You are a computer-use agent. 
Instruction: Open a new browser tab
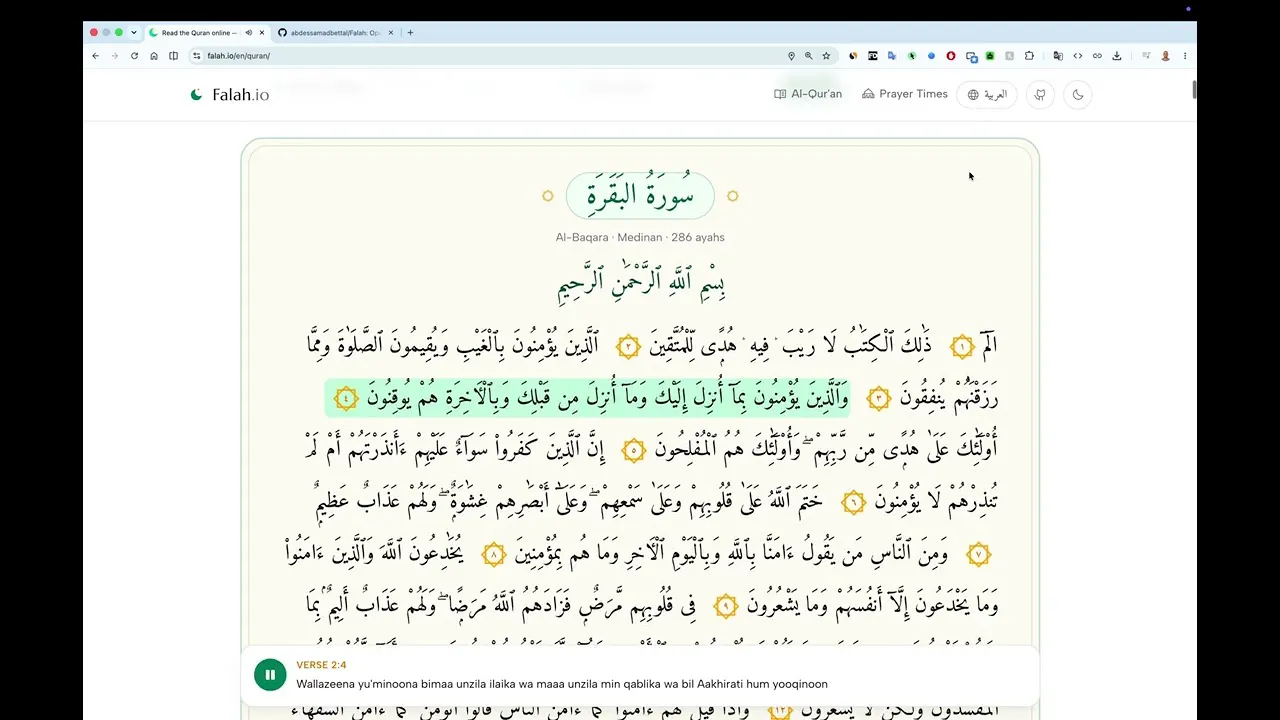click(410, 32)
